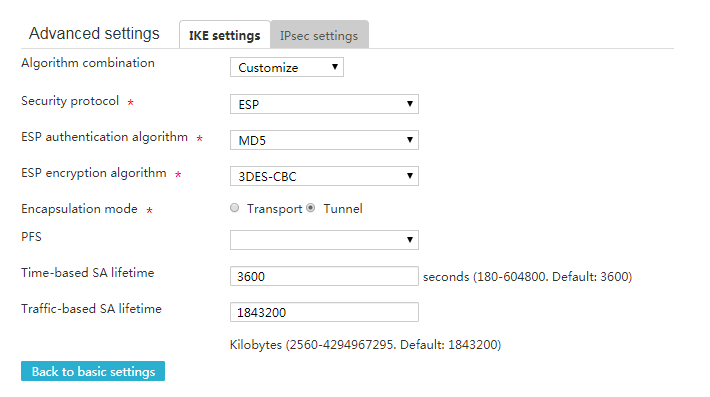
Task: Switch to the IPsec settings tab
Action: 319,34
